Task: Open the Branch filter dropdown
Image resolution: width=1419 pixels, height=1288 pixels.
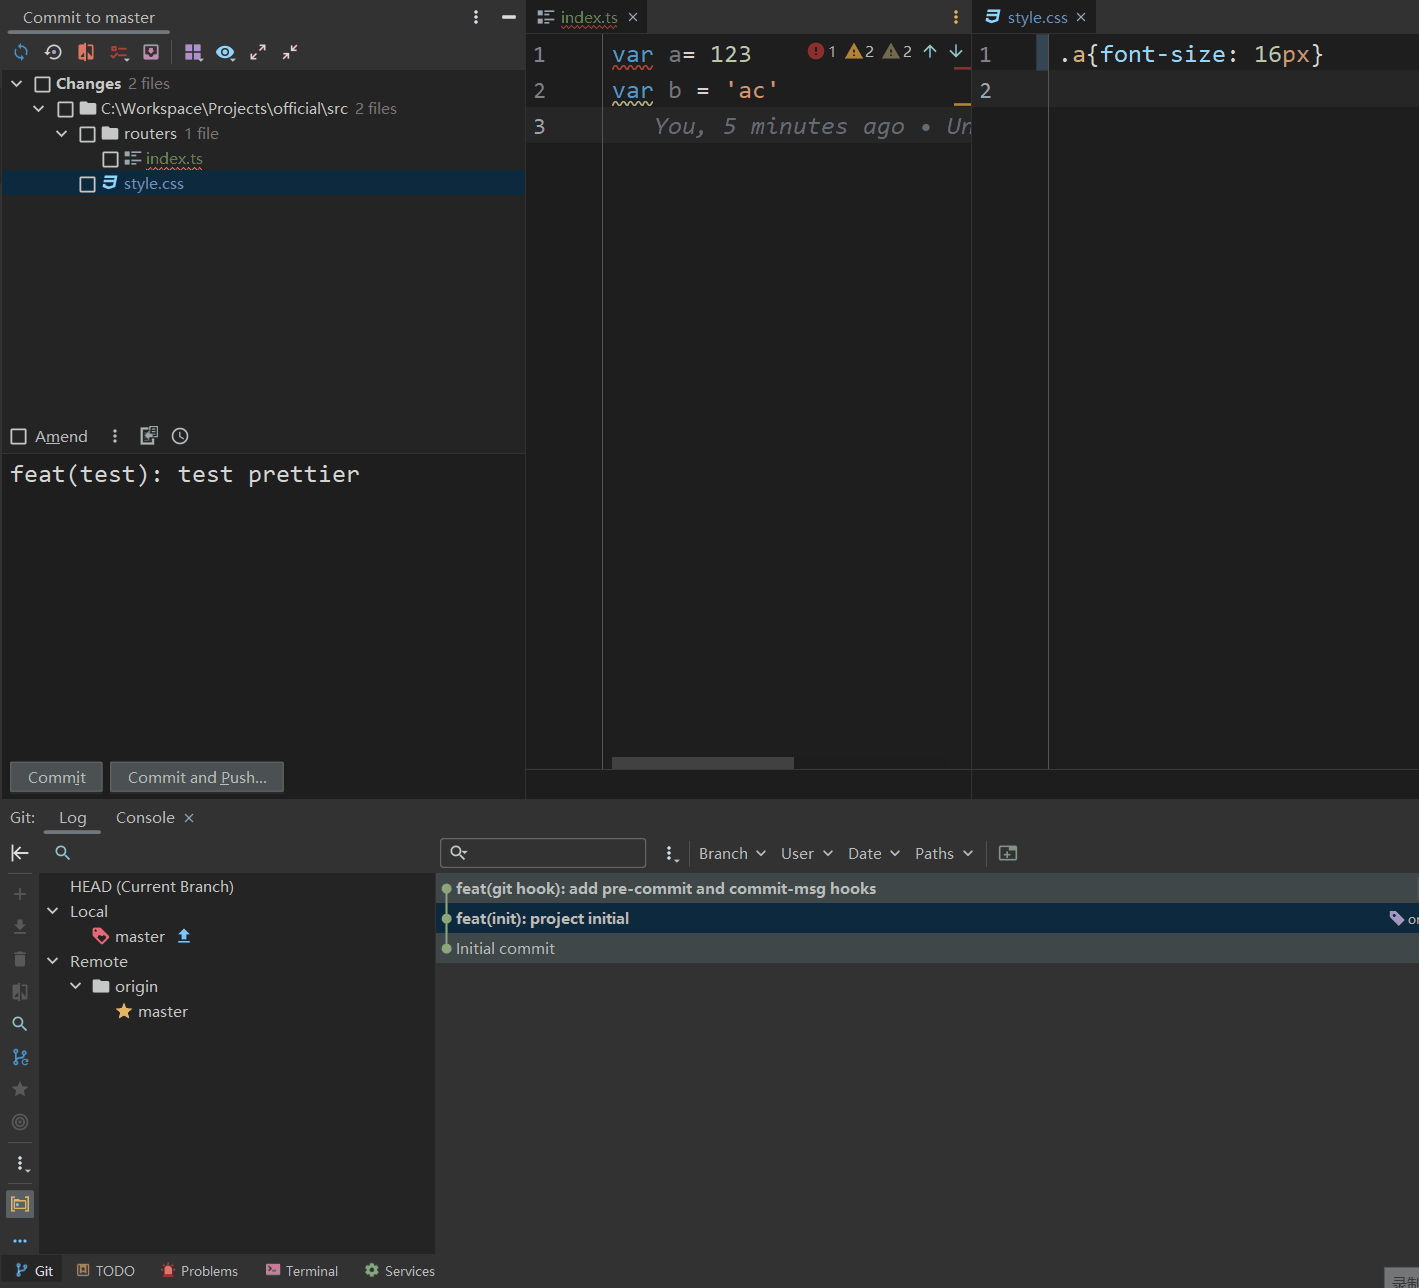Action: coord(732,853)
